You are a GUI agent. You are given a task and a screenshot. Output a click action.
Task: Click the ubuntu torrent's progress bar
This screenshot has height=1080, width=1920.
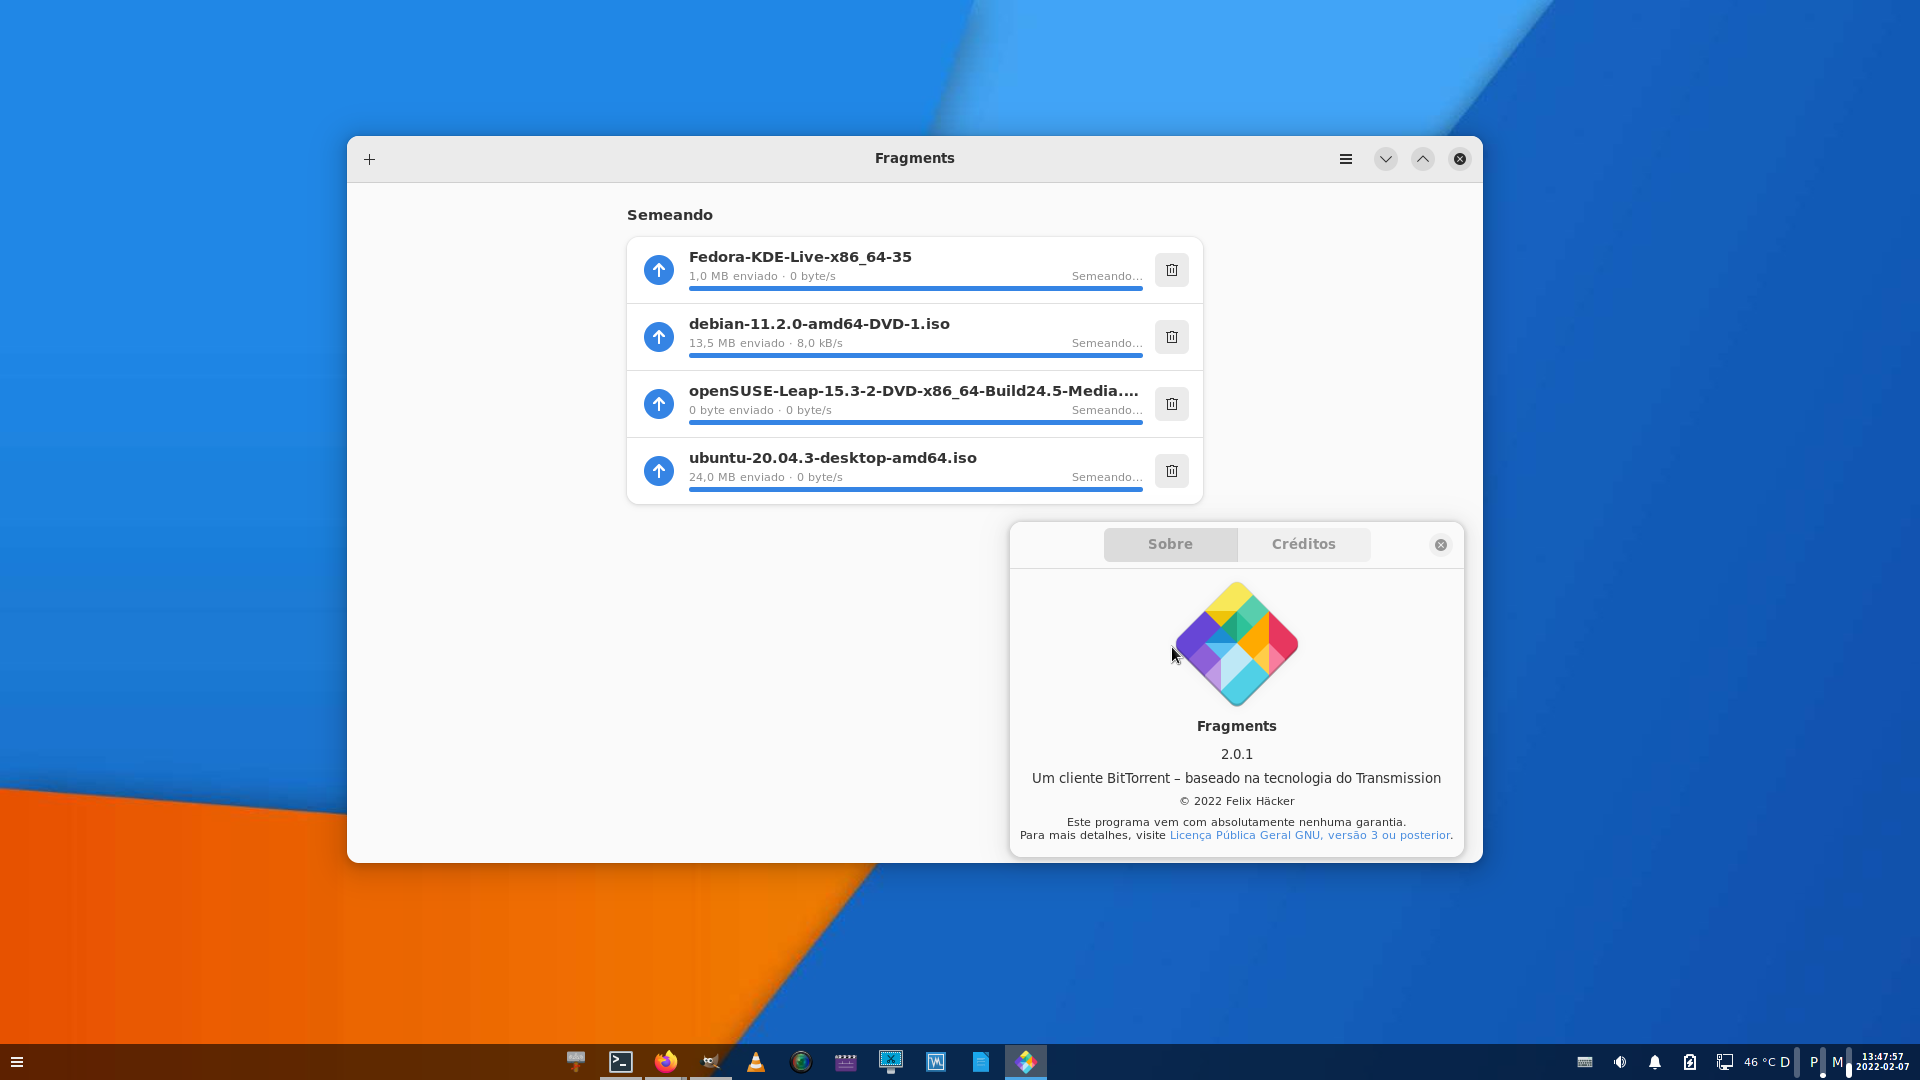click(916, 489)
